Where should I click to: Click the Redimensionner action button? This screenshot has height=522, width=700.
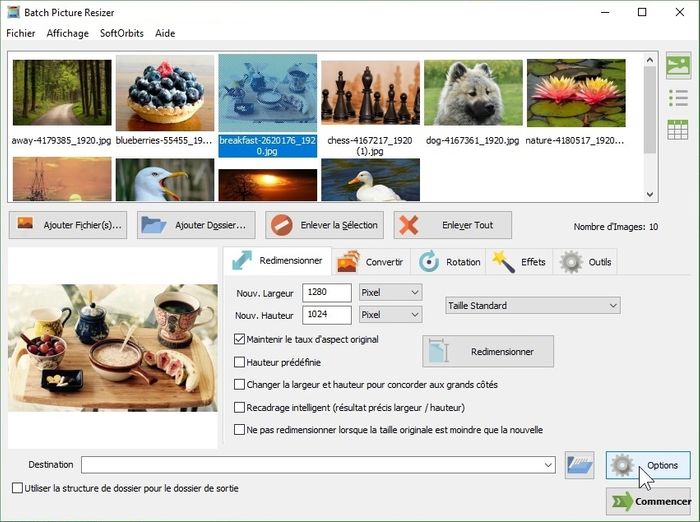487,352
